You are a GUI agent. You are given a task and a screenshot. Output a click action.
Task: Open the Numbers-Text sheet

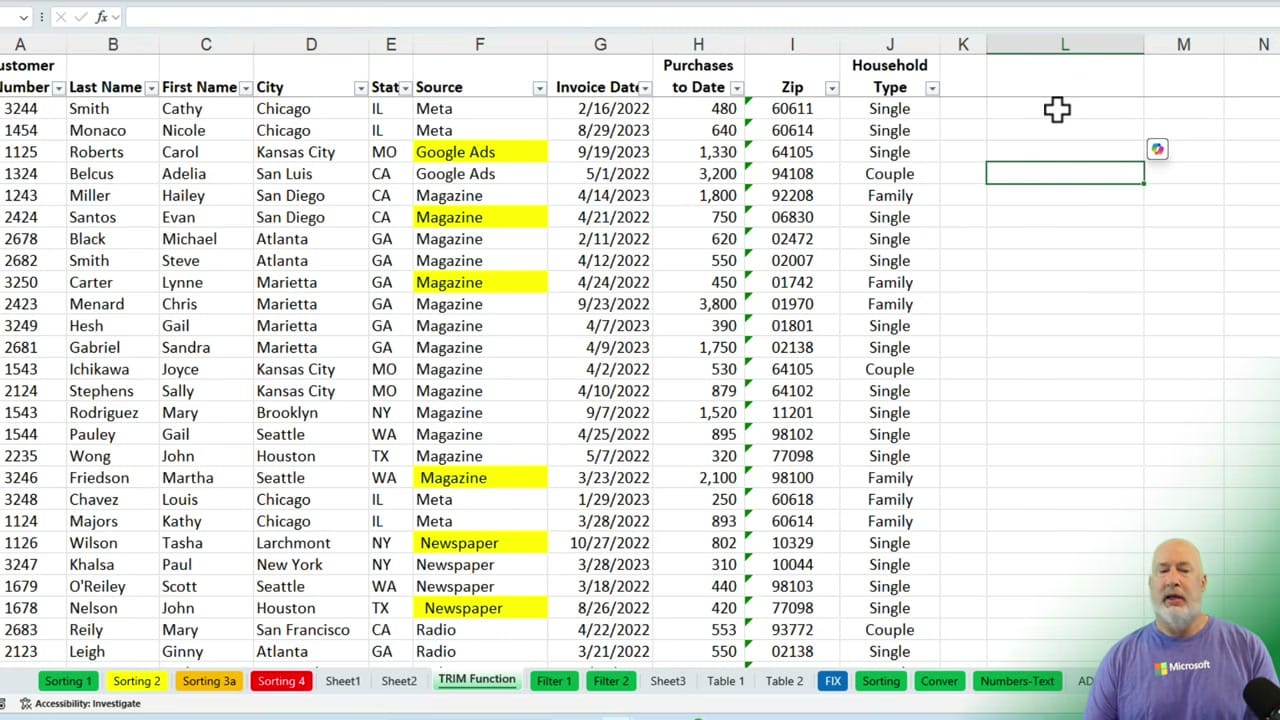1017,680
